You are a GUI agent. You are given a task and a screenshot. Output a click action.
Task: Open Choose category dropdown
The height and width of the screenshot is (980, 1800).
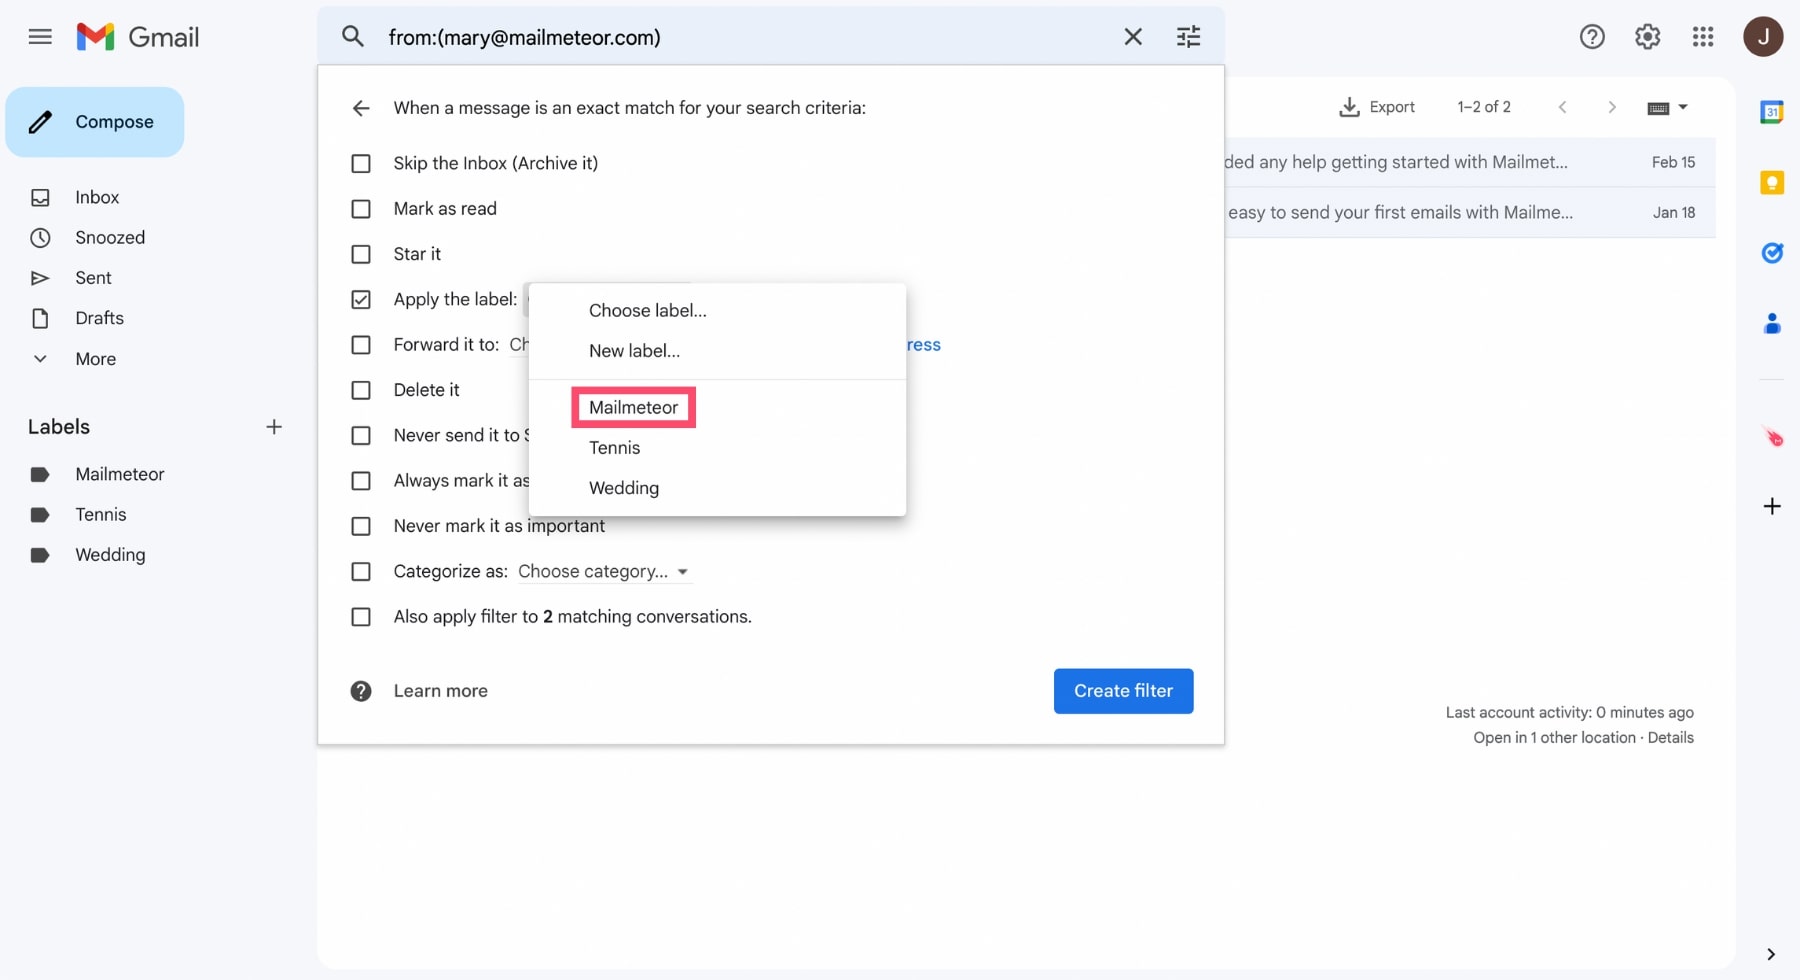tap(603, 571)
